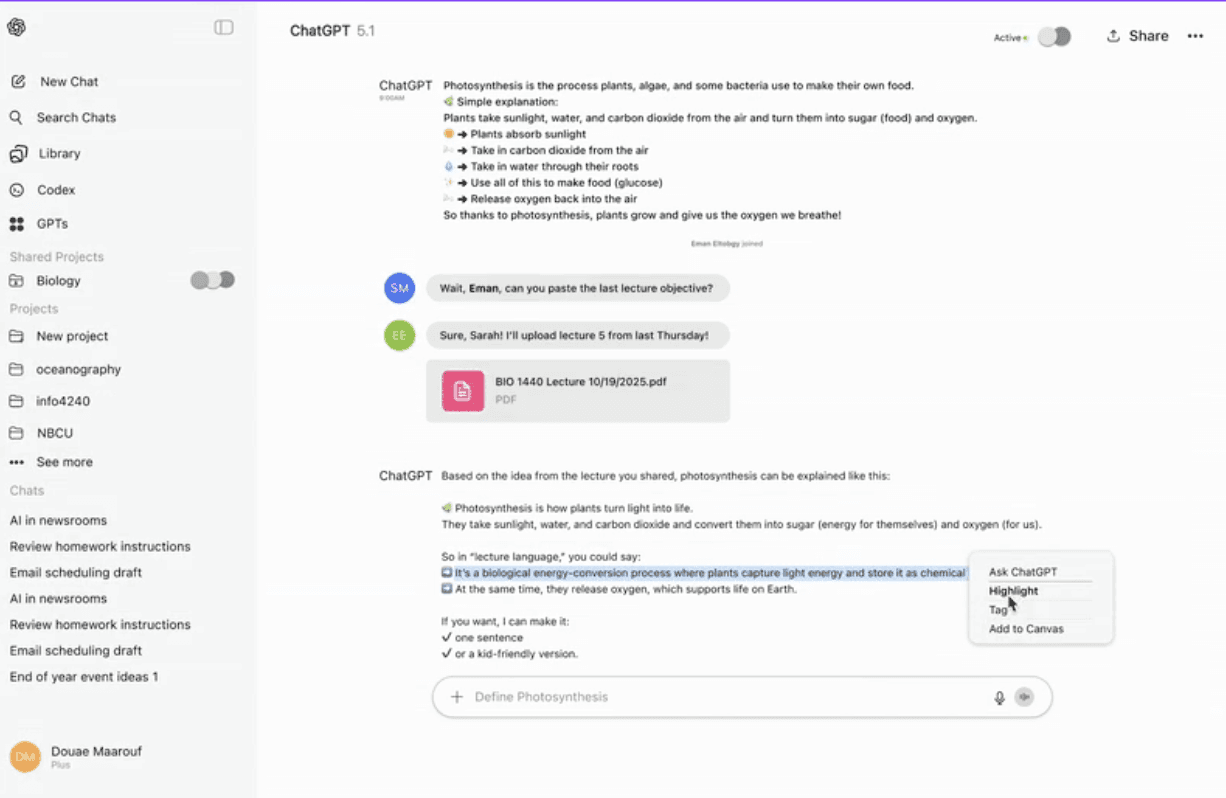The height and width of the screenshot is (798, 1226).
Task: Click the Share button
Action: click(x=1137, y=36)
